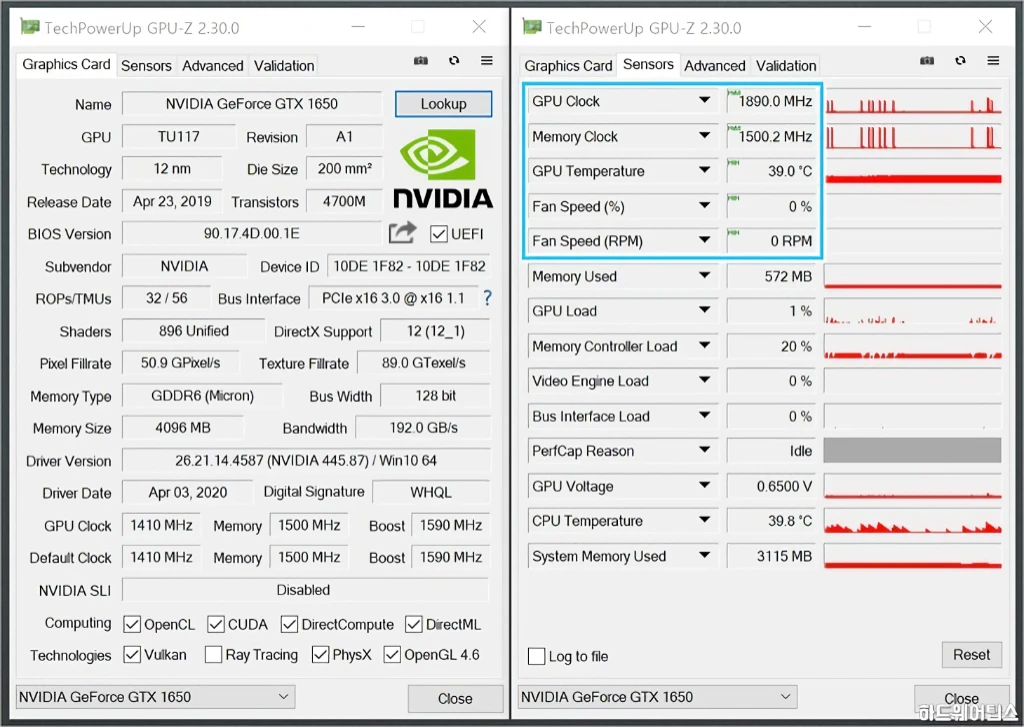Click the GPU Voltage value 0.6500 V

[x=771, y=486]
